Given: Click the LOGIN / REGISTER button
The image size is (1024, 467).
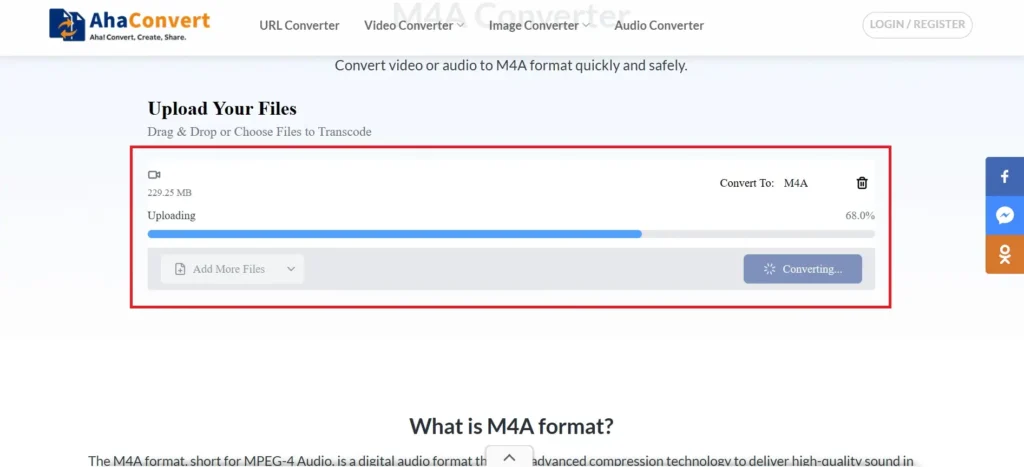Looking at the screenshot, I should tap(917, 25).
